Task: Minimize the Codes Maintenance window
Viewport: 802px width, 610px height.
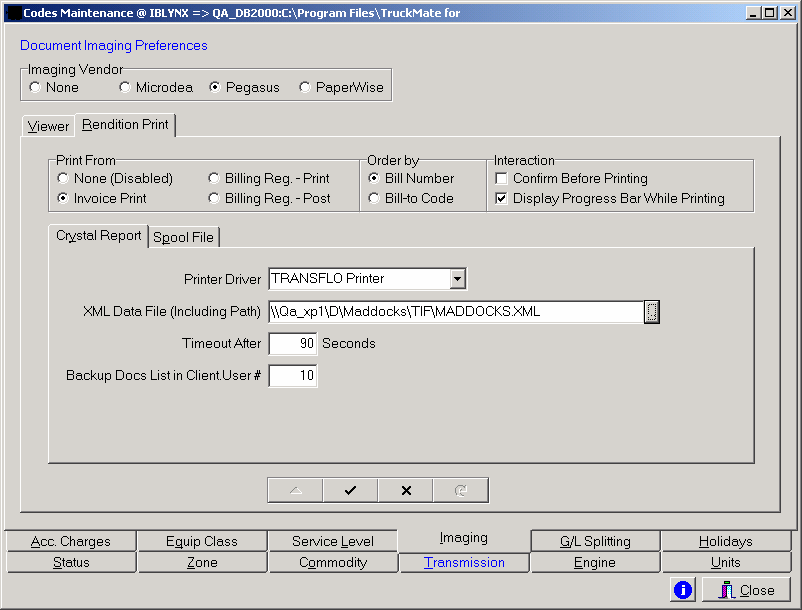Action: tap(752, 13)
